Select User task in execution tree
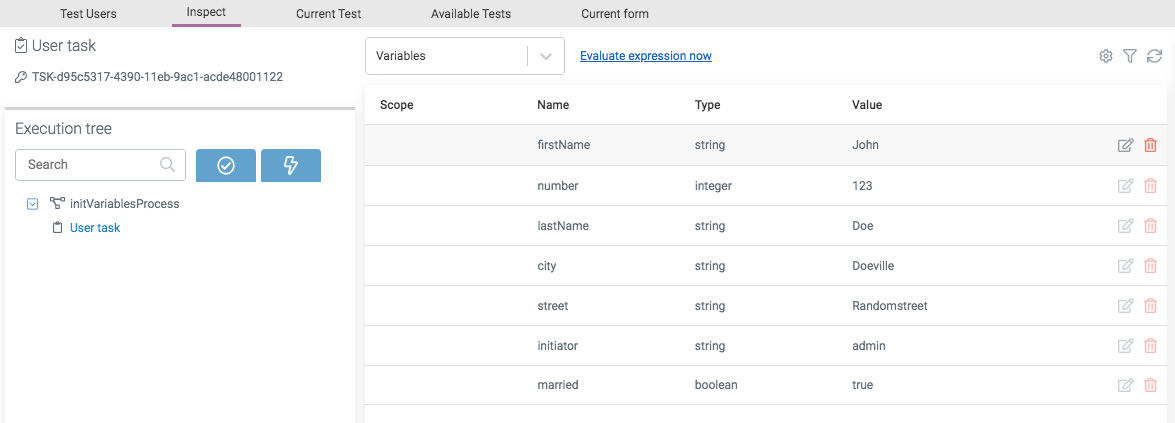The height and width of the screenshot is (423, 1175). coord(94,228)
